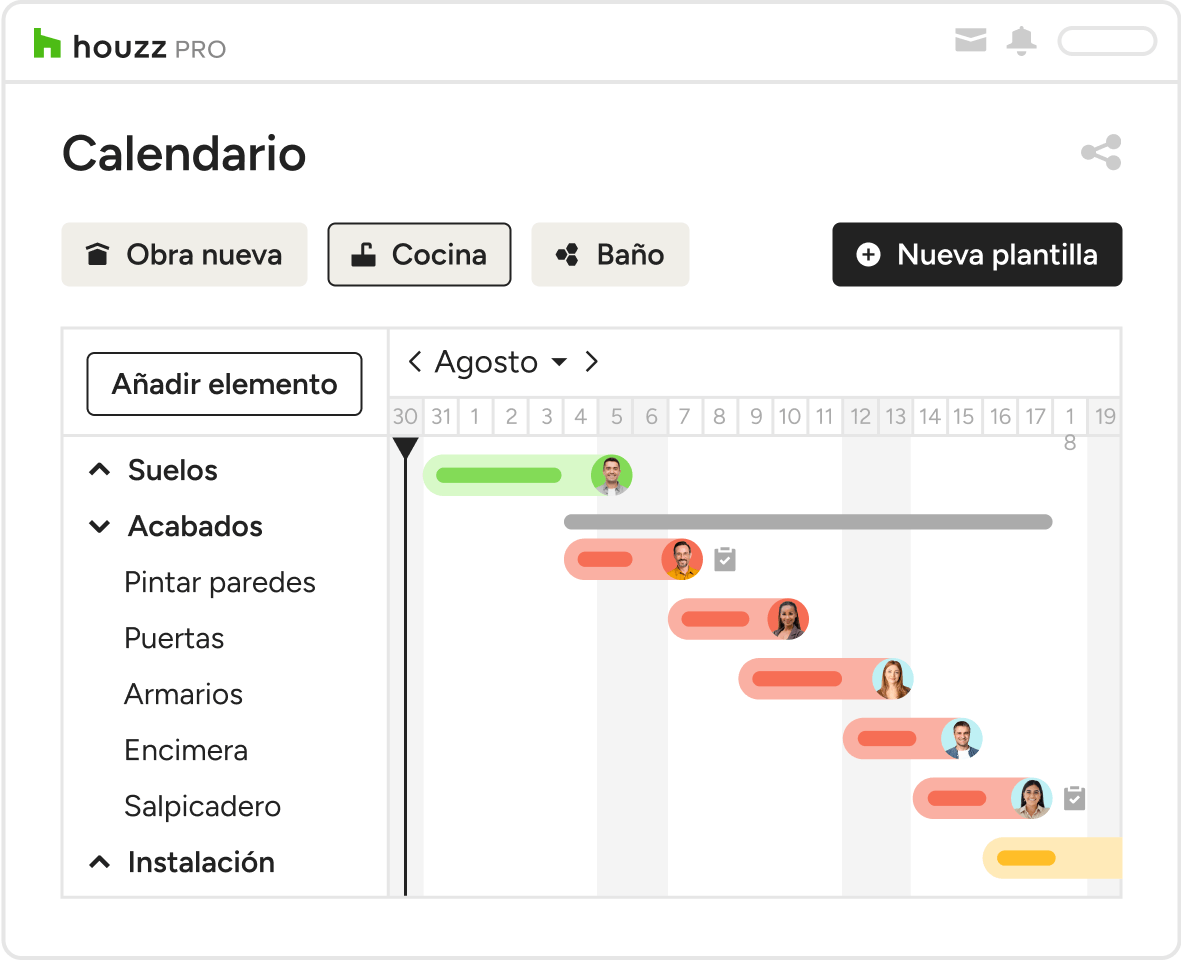This screenshot has height=960, width=1181.
Task: Click the Nueva plantilla button
Action: point(977,255)
